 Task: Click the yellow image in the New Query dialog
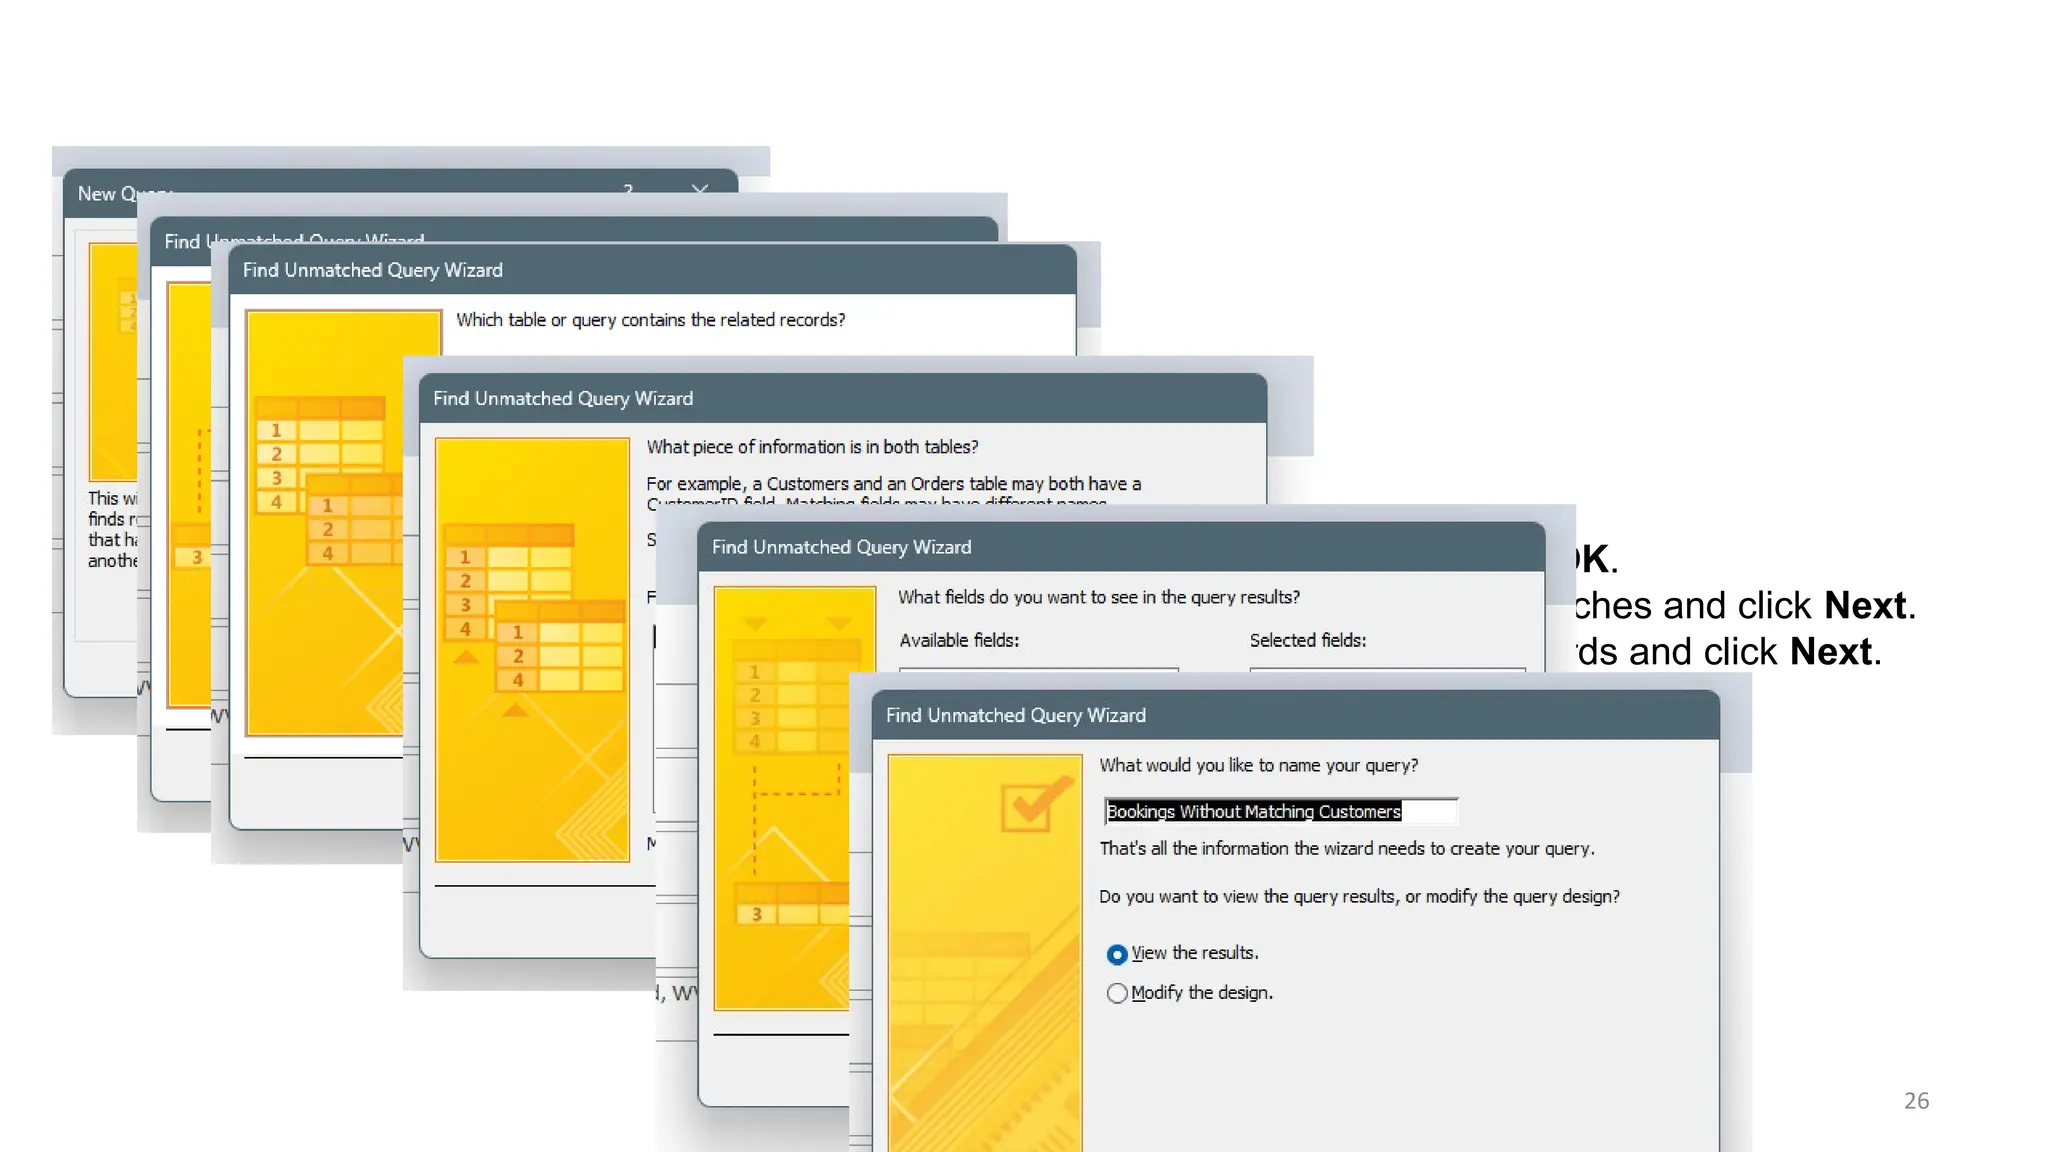[112, 362]
